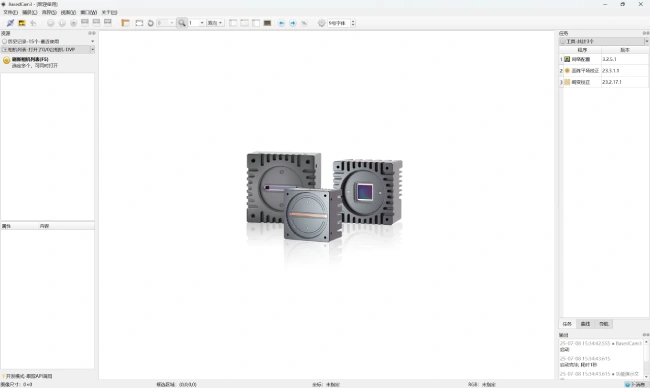Open the 捕获(C) menu
This screenshot has width=650, height=388.
(29, 12)
